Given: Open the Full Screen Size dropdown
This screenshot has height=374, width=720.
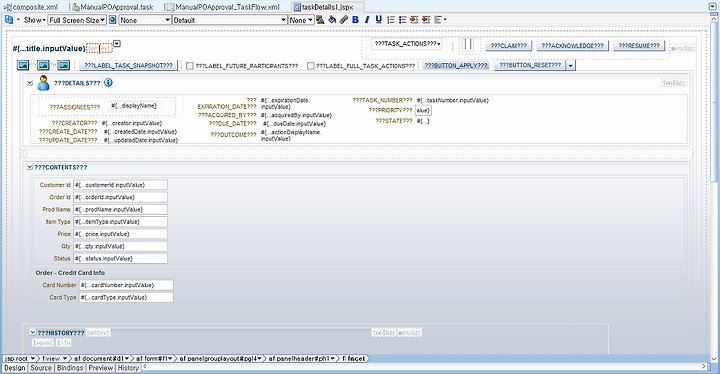Looking at the screenshot, I should [77, 20].
